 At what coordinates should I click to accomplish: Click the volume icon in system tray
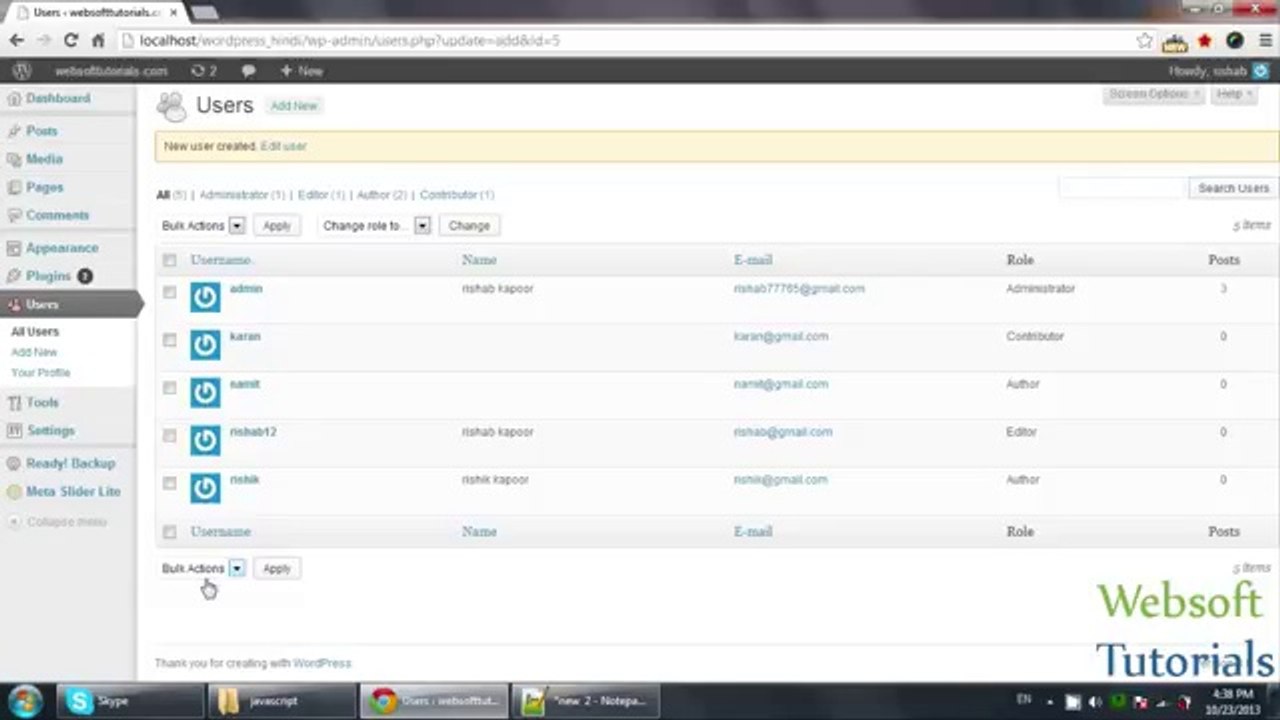click(x=1095, y=702)
